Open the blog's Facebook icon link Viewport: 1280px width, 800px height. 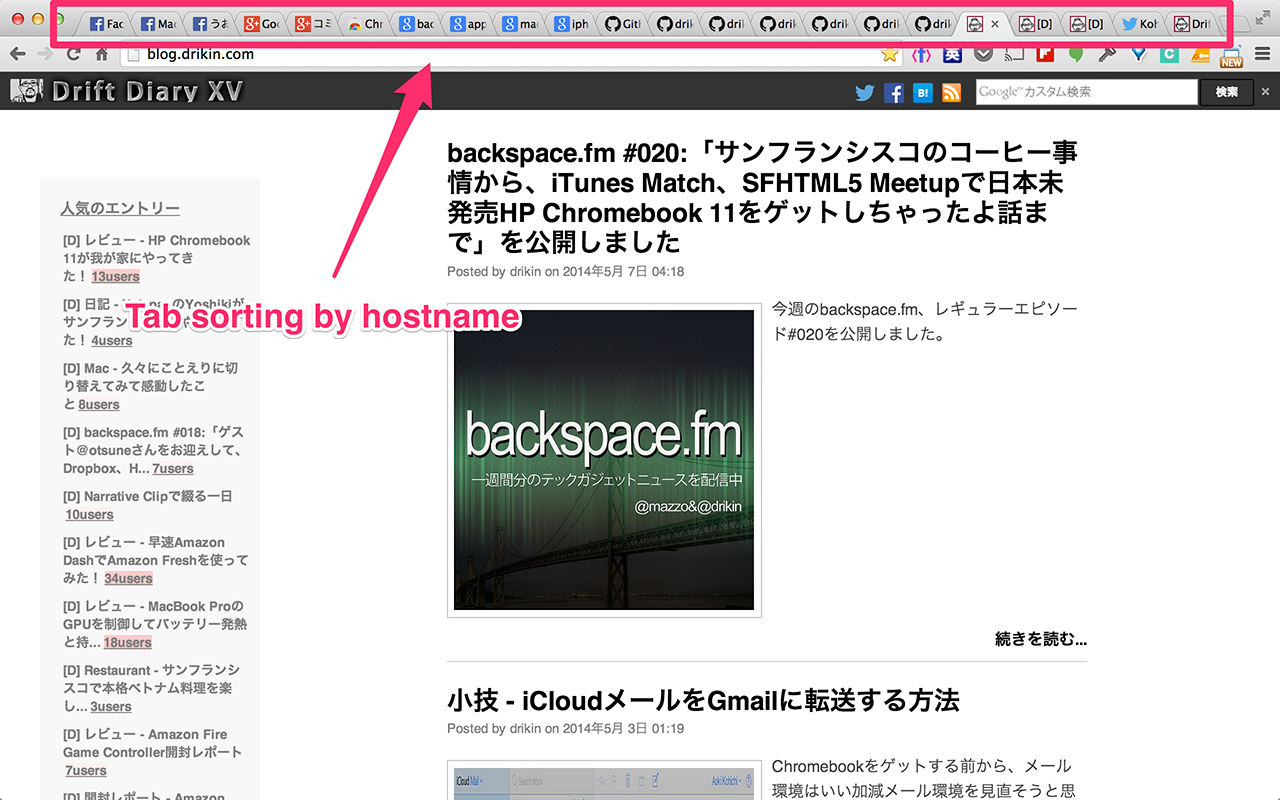[x=894, y=93]
